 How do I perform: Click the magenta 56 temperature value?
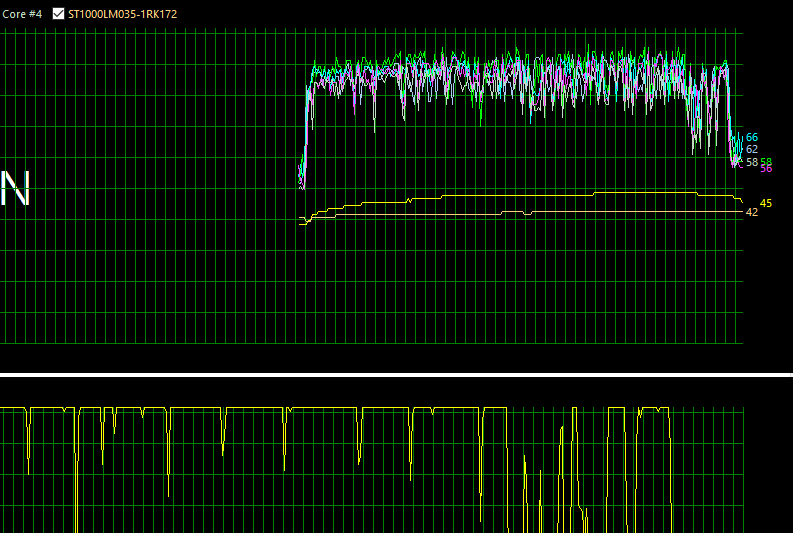click(766, 169)
